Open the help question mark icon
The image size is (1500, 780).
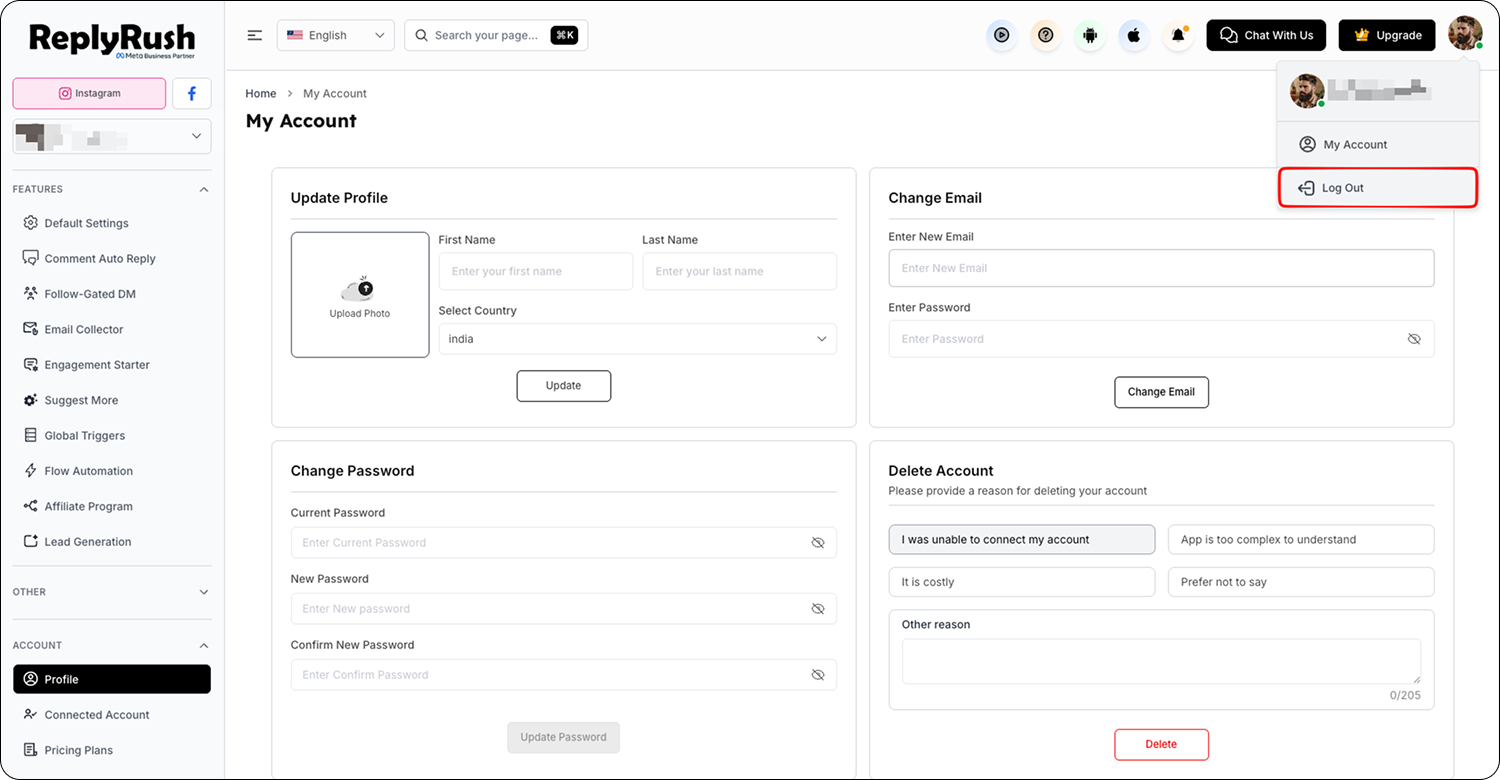click(1046, 35)
